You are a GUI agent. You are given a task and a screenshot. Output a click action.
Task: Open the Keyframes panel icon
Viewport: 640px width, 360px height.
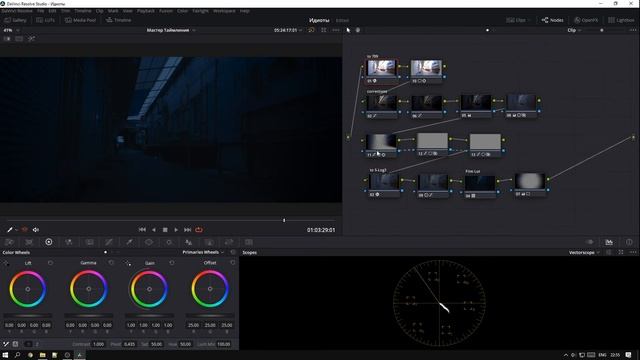[589, 242]
